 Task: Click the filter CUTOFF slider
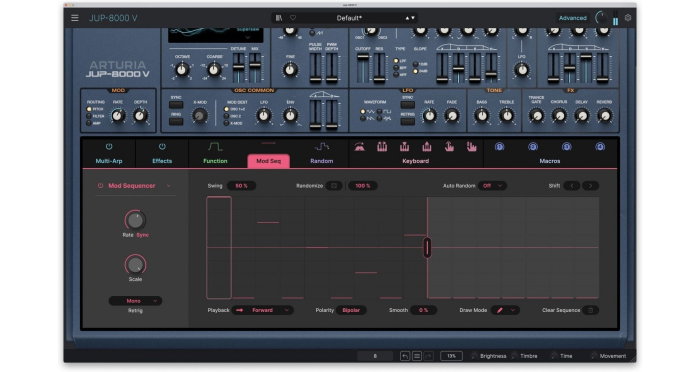tap(363, 67)
